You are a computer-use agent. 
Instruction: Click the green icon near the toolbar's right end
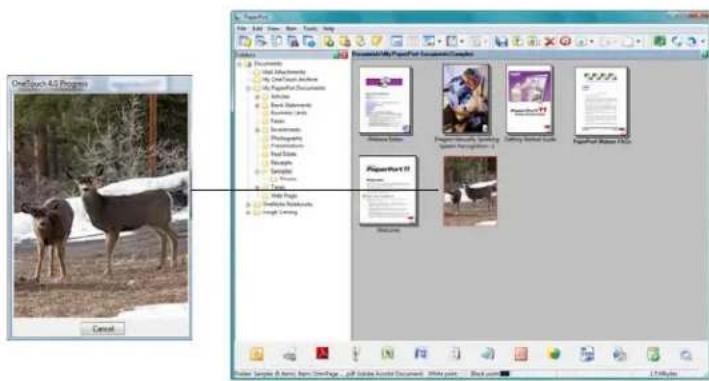[x=660, y=42]
